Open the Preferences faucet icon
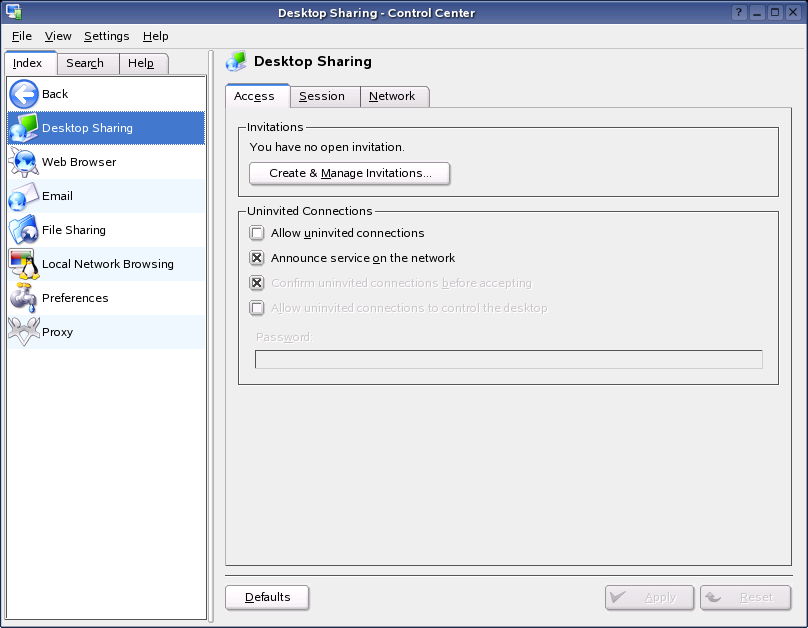 point(24,298)
